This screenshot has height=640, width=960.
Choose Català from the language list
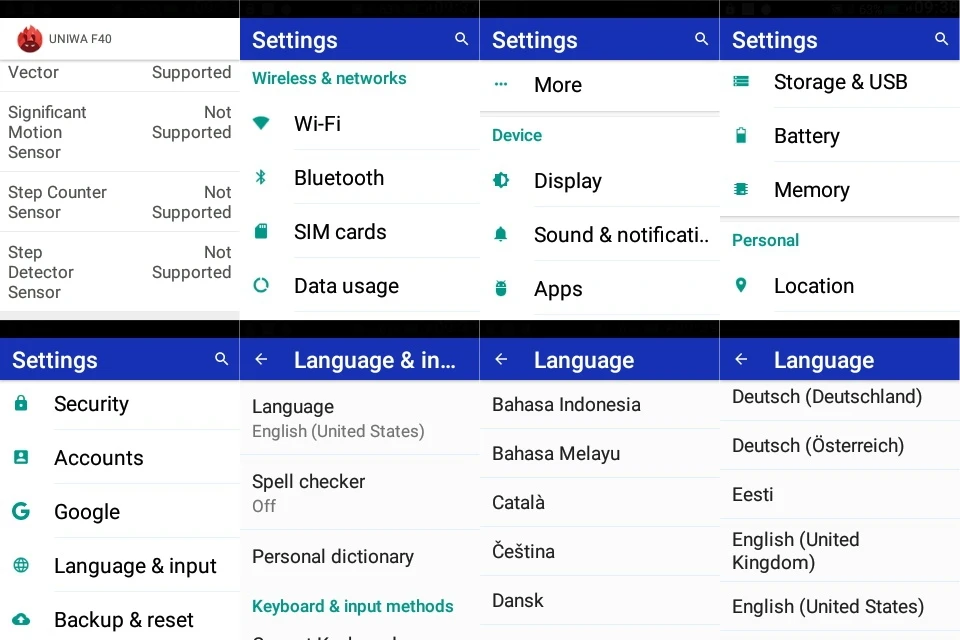click(x=599, y=502)
